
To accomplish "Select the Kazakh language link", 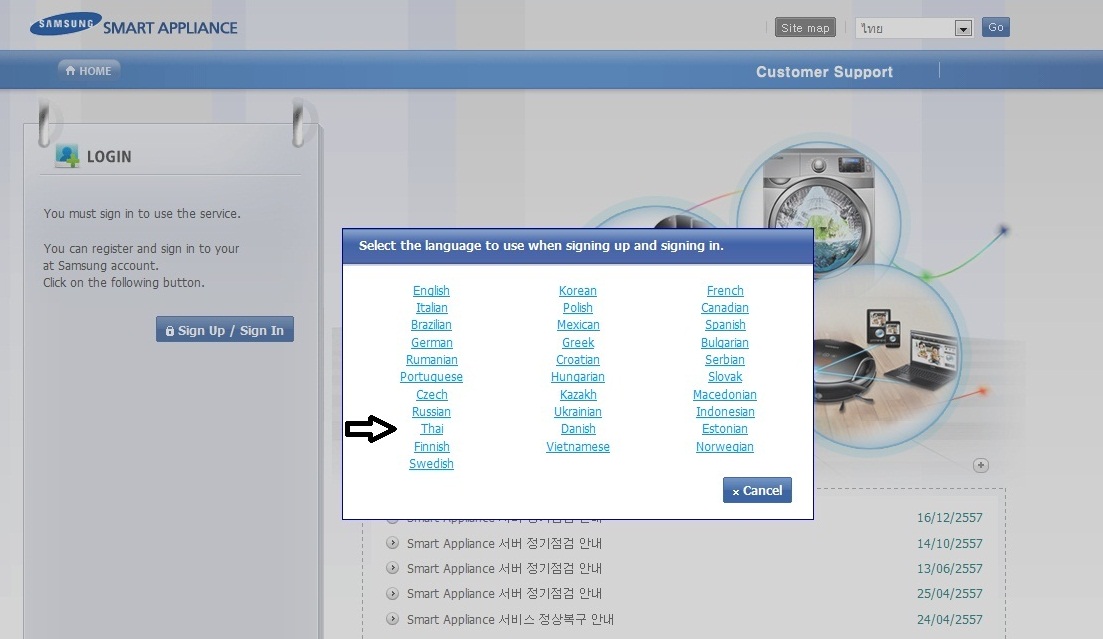I will pos(578,395).
